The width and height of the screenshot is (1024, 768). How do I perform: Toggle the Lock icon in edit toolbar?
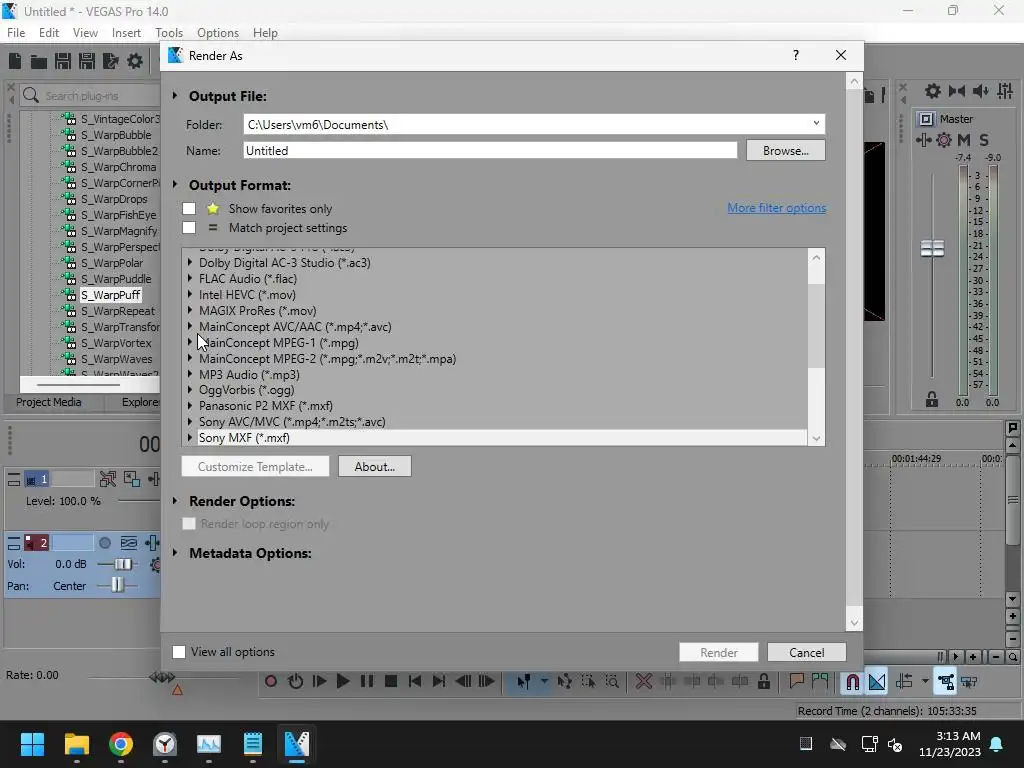(763, 682)
